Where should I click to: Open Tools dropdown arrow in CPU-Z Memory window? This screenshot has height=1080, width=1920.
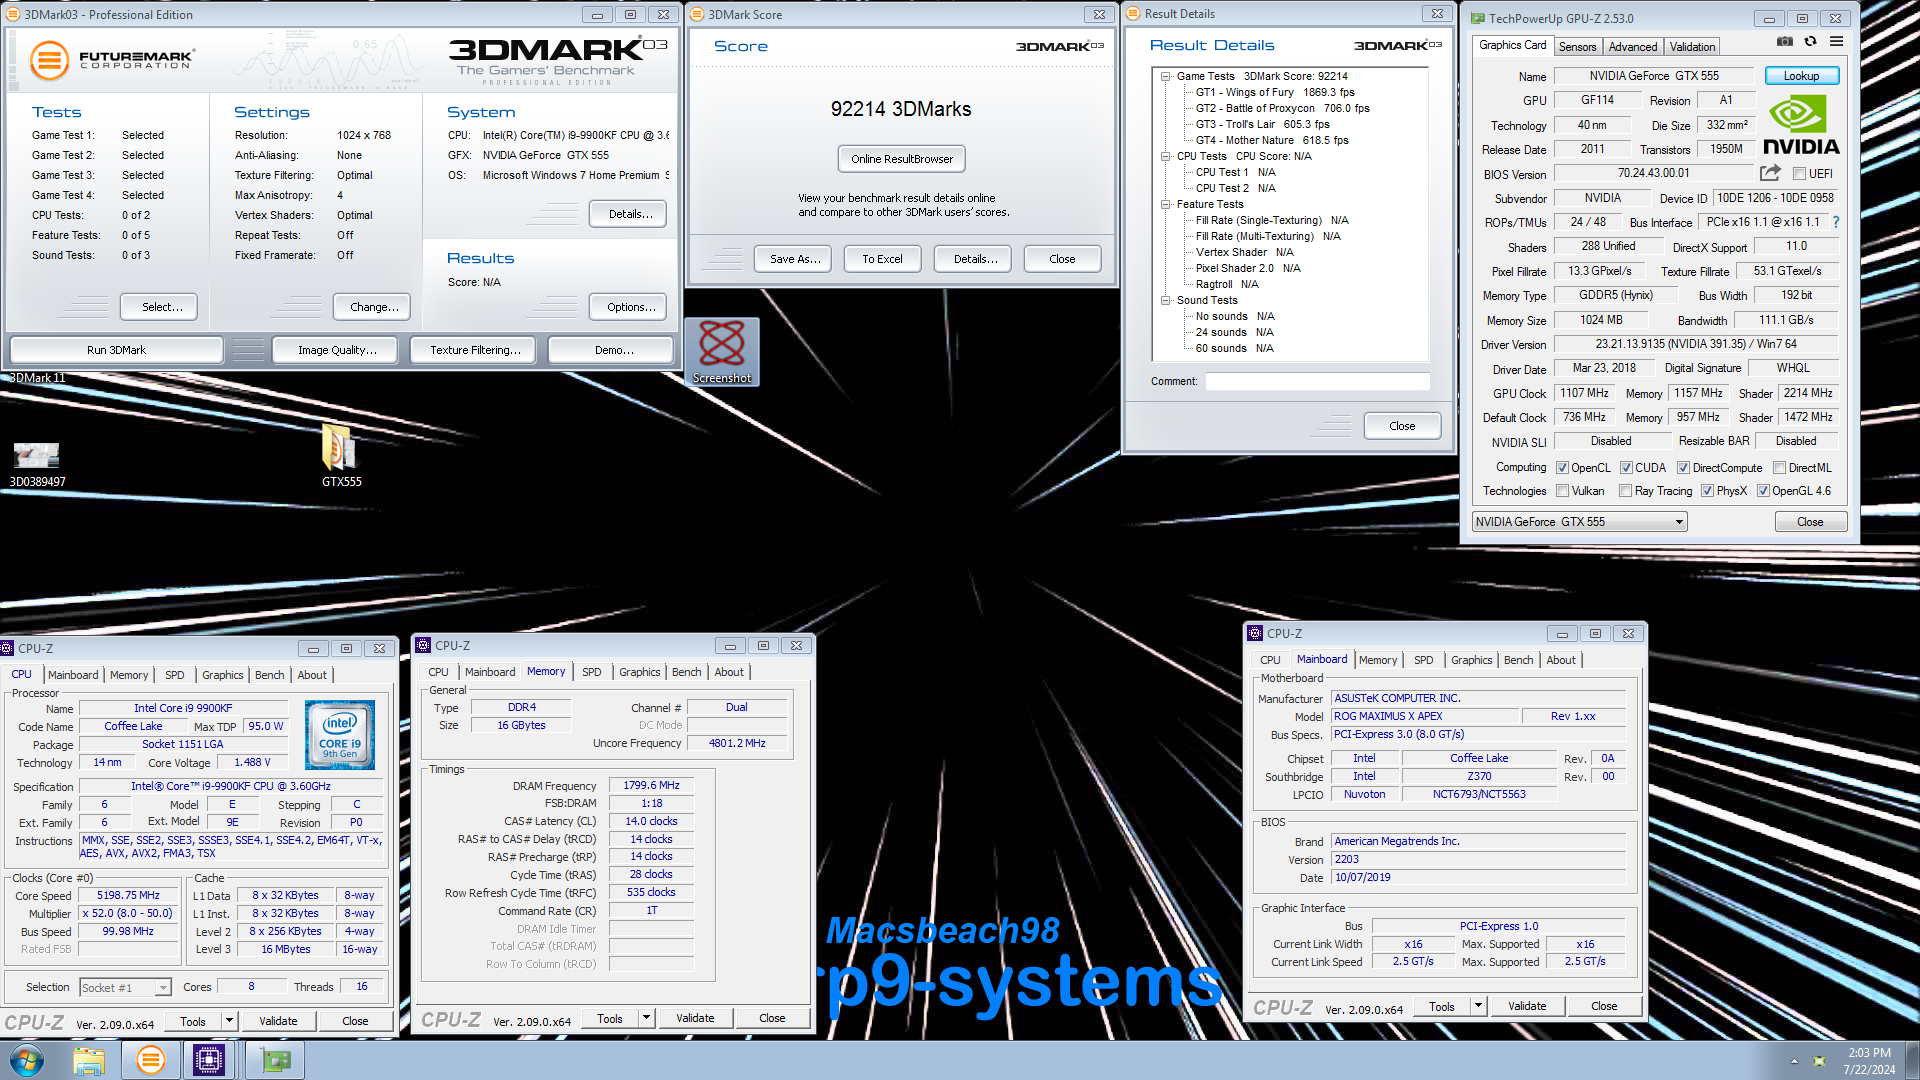click(646, 1018)
